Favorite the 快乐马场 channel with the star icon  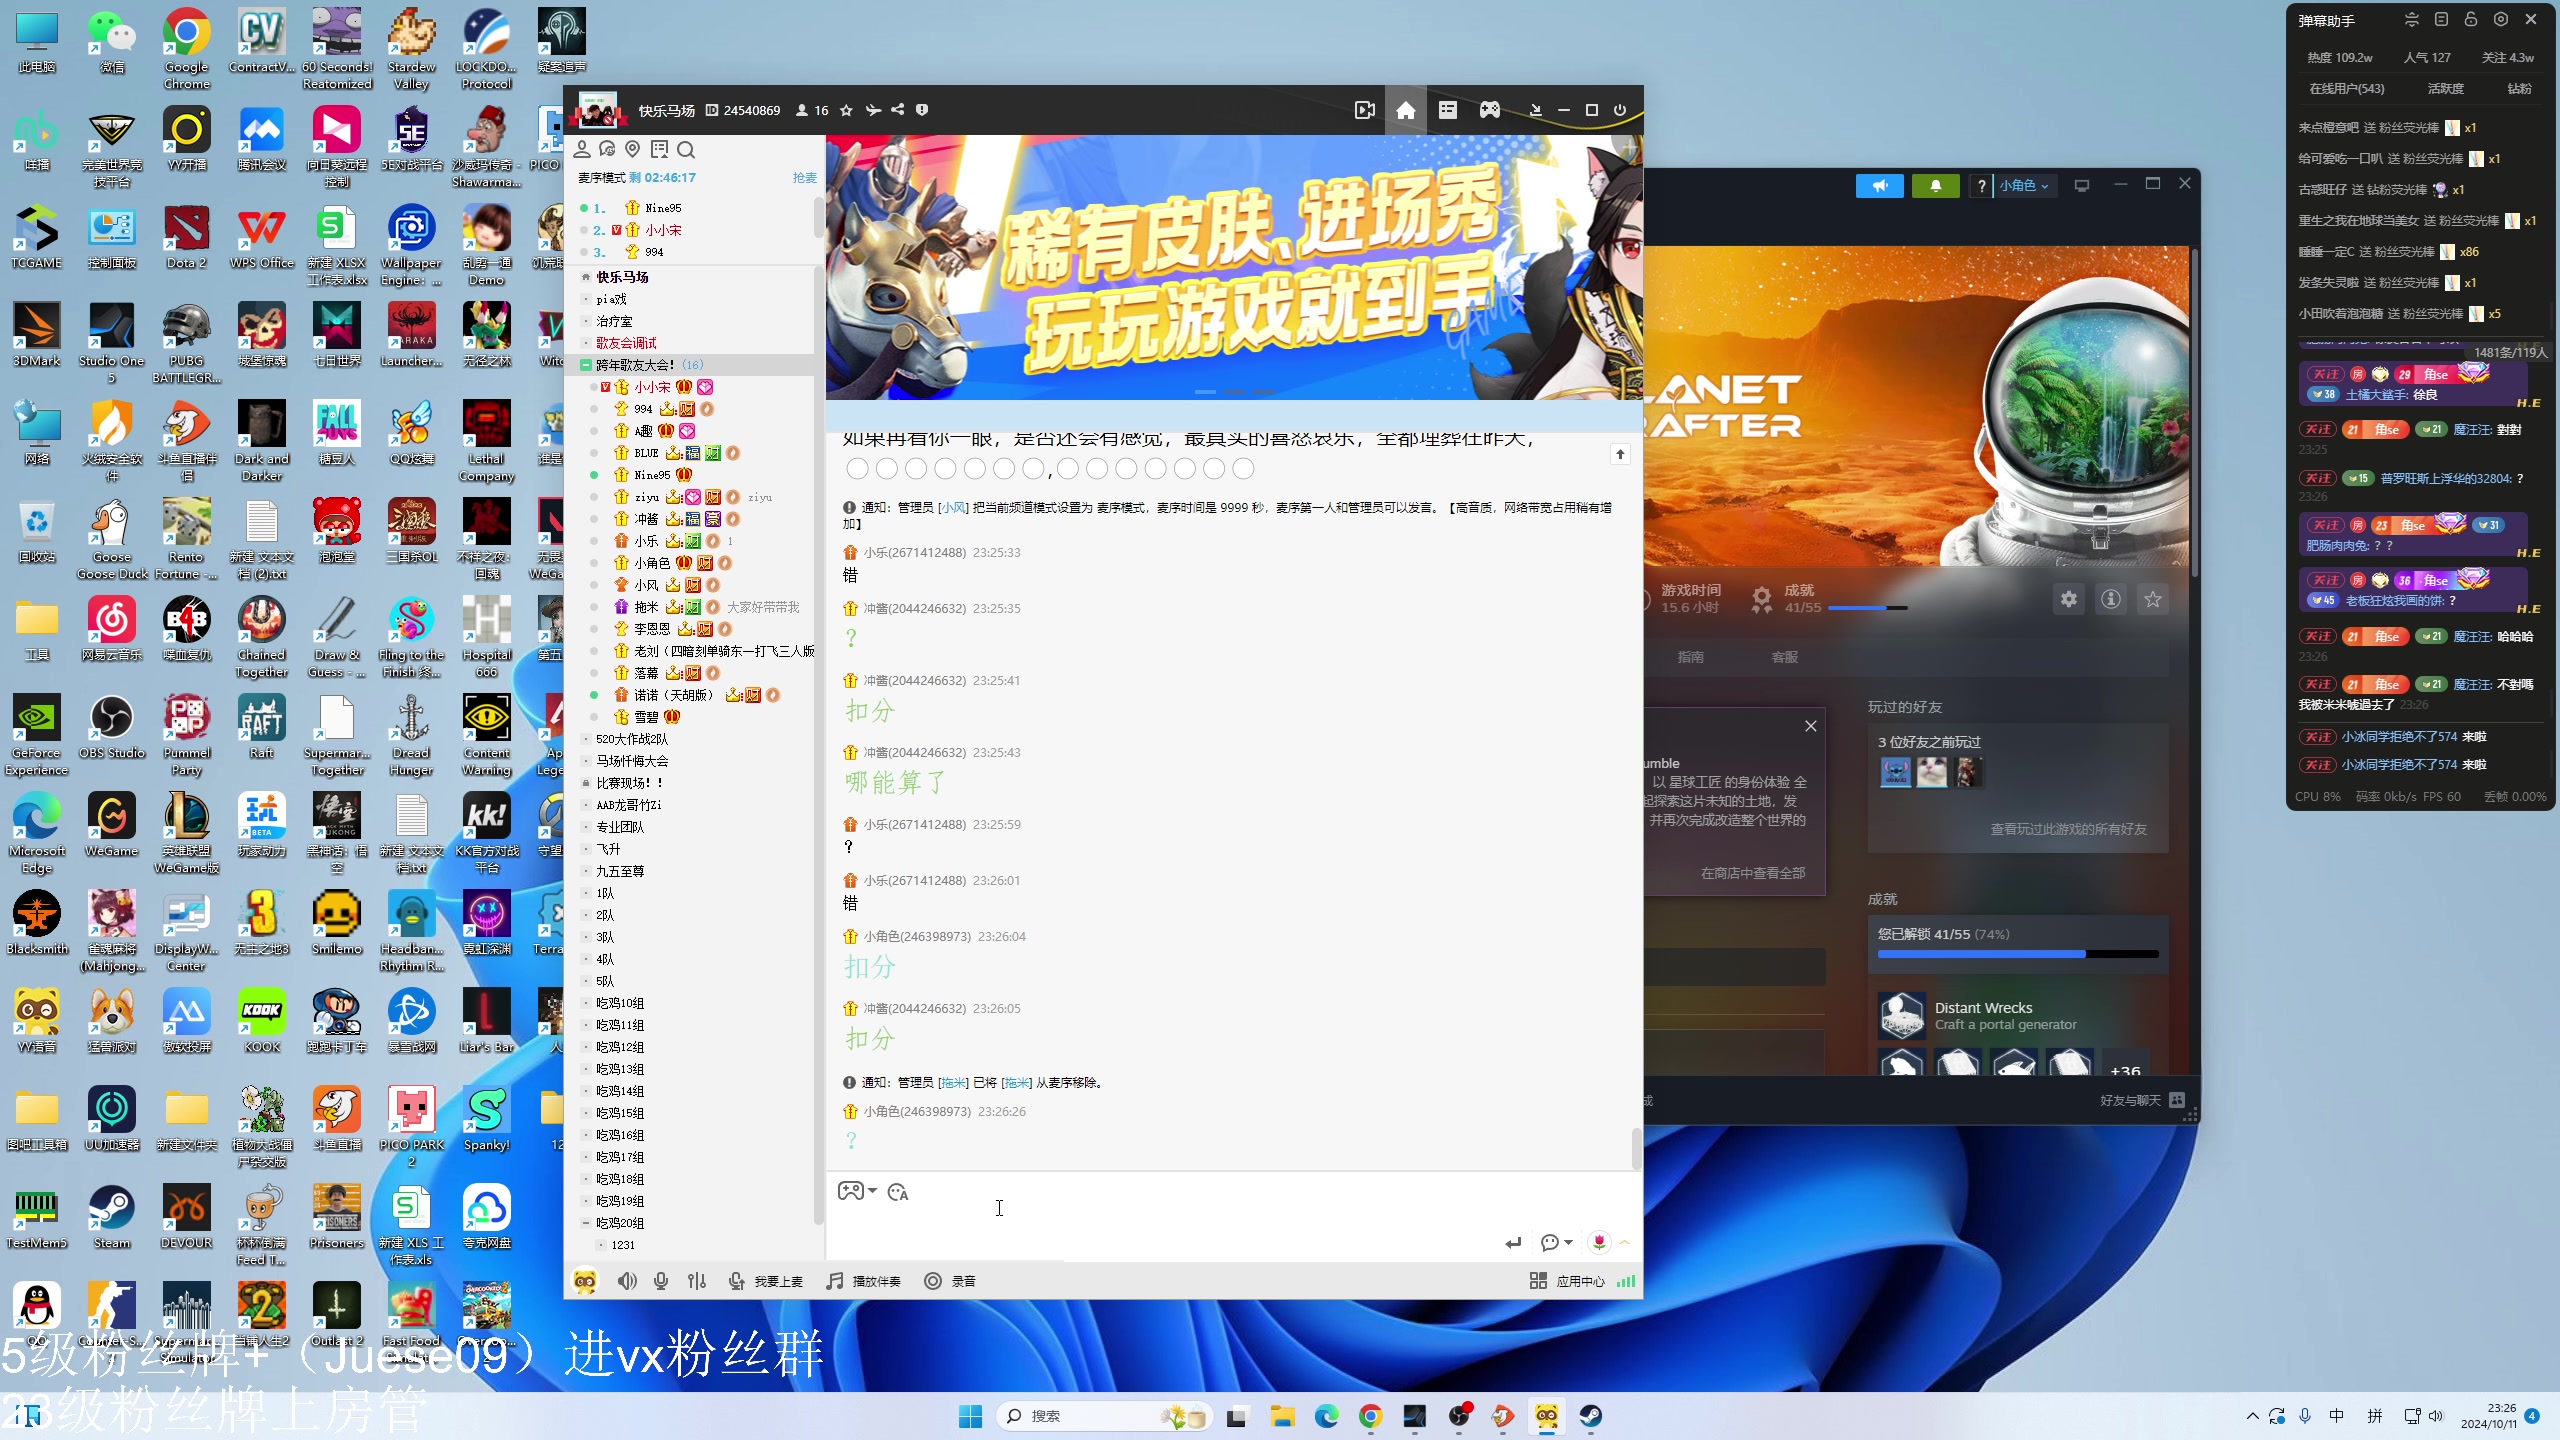(846, 110)
